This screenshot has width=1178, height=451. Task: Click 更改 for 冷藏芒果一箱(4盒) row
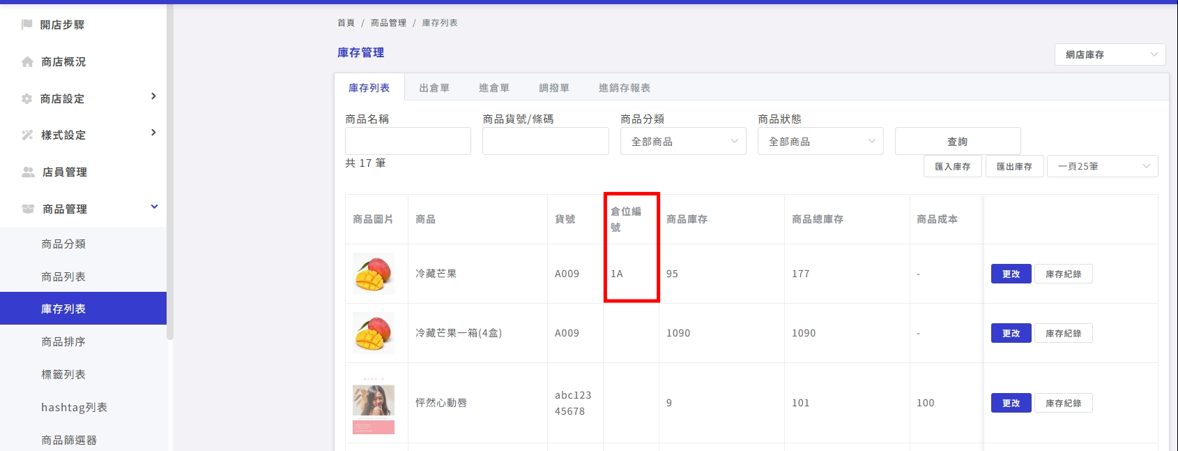coord(1010,333)
